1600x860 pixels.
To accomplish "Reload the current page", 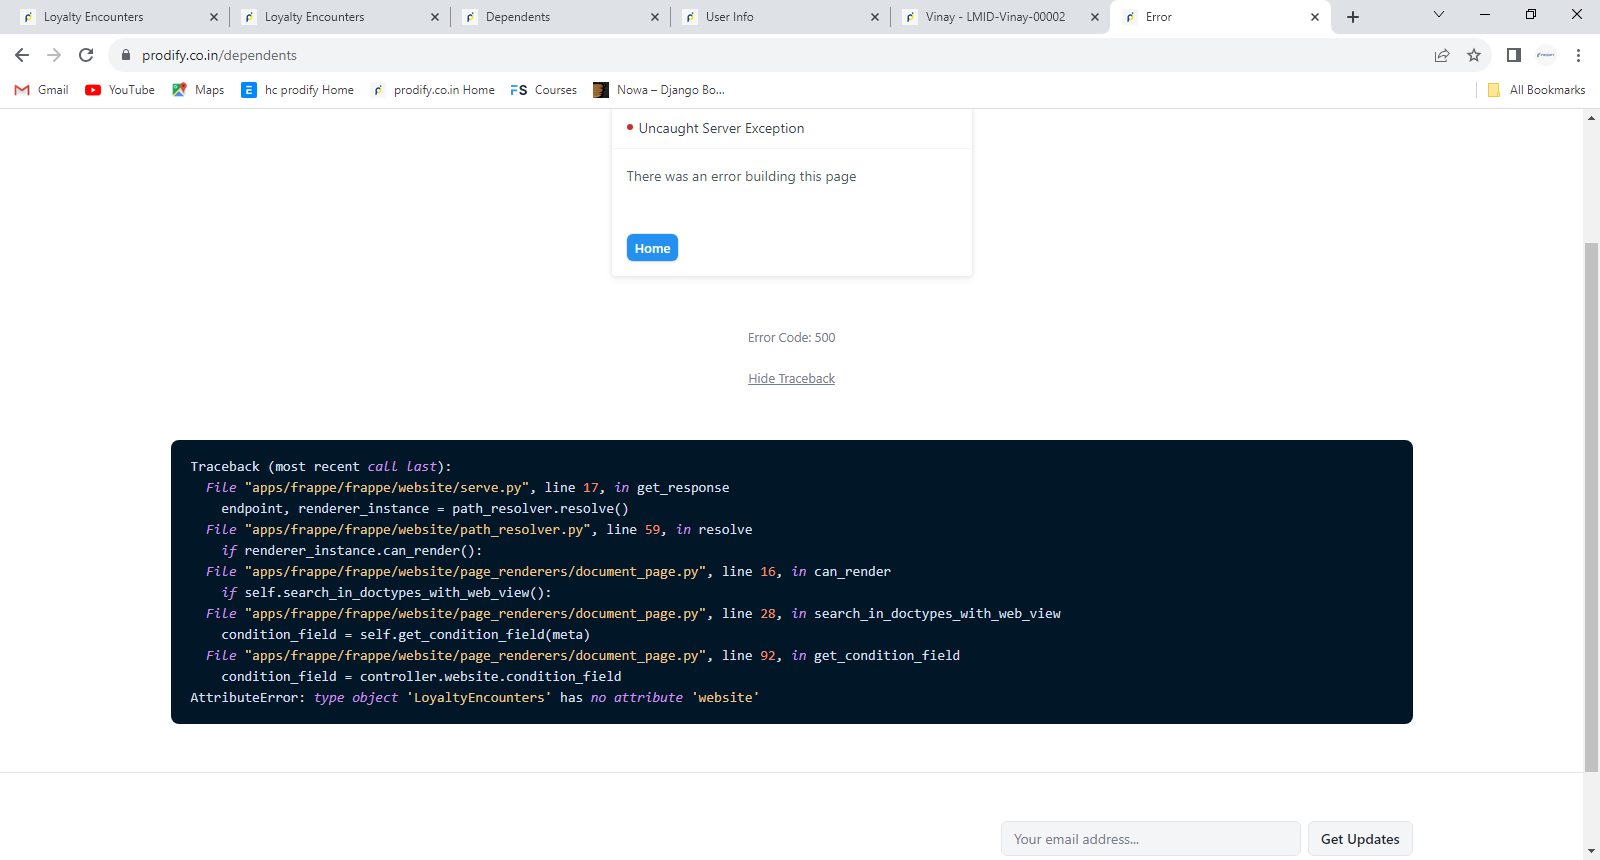I will point(86,55).
